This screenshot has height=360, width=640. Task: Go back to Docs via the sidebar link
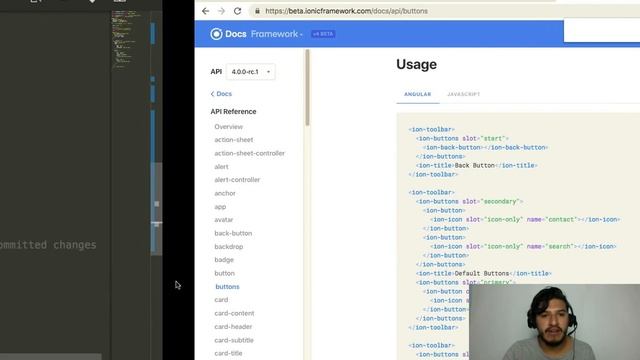click(x=221, y=94)
